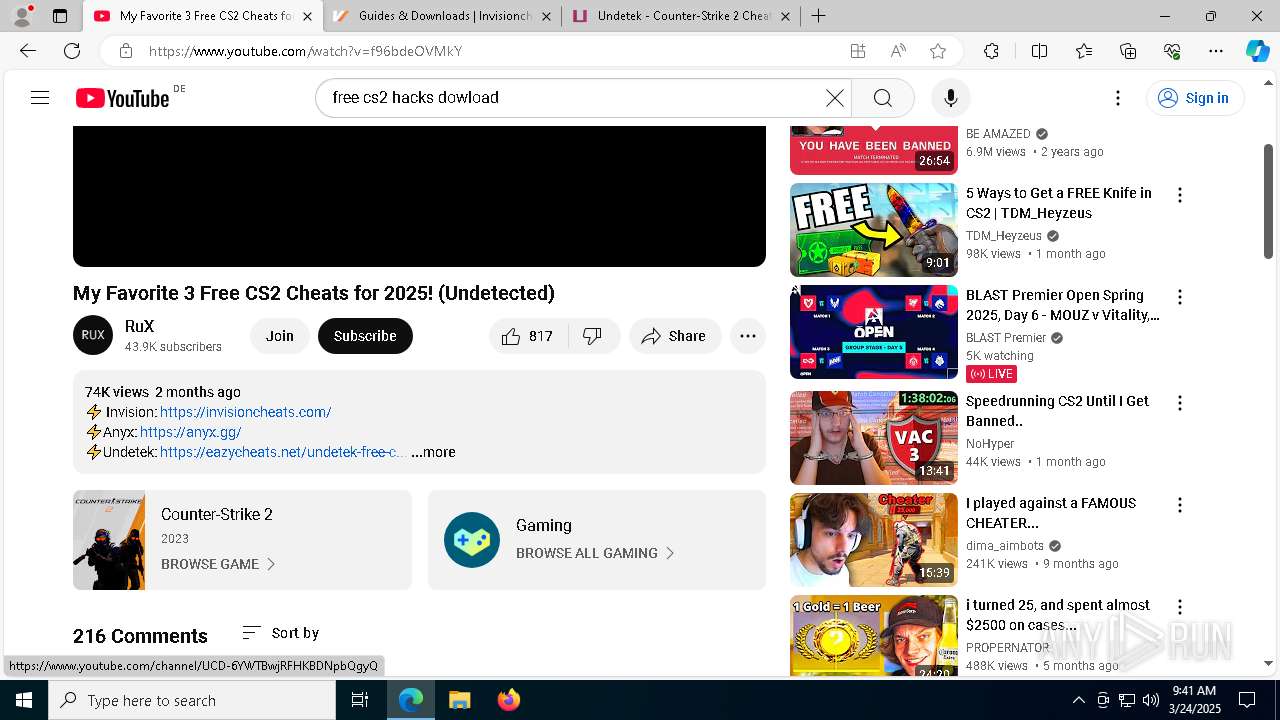
Task: Toggle Edge split screen
Action: pyautogui.click(x=1039, y=51)
